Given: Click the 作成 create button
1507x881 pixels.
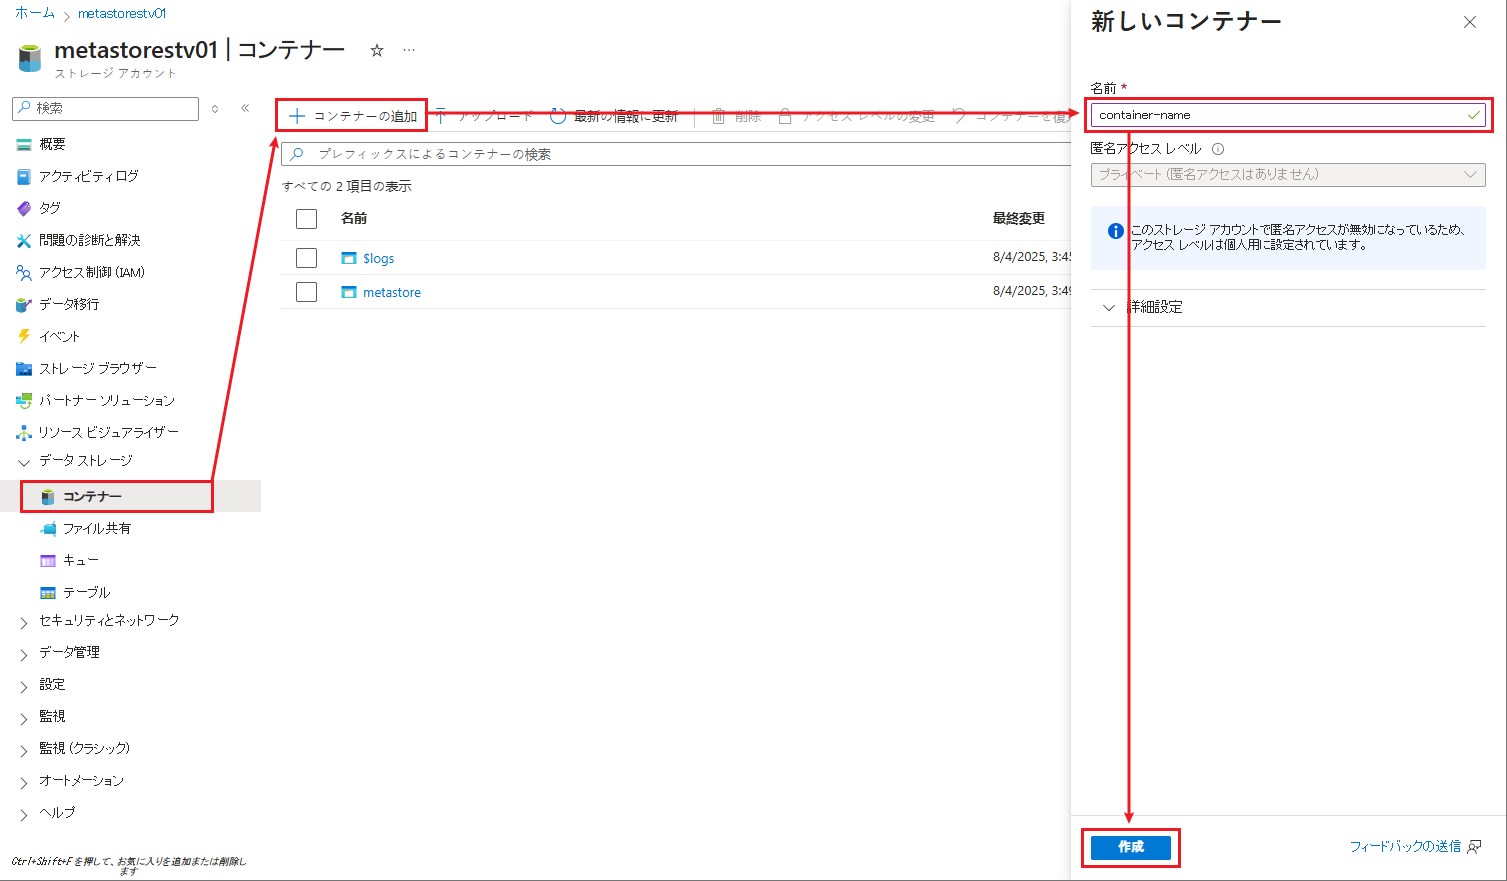Looking at the screenshot, I should 1131,847.
